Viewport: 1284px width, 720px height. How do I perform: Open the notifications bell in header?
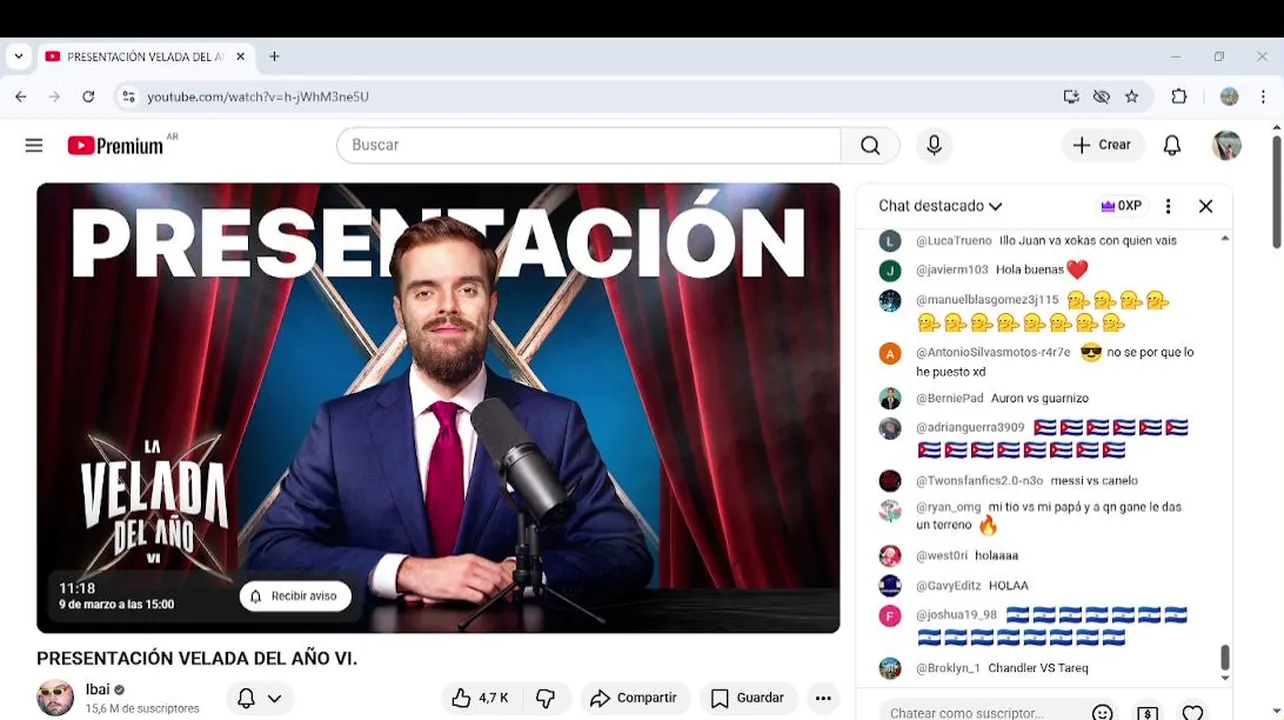(1172, 146)
